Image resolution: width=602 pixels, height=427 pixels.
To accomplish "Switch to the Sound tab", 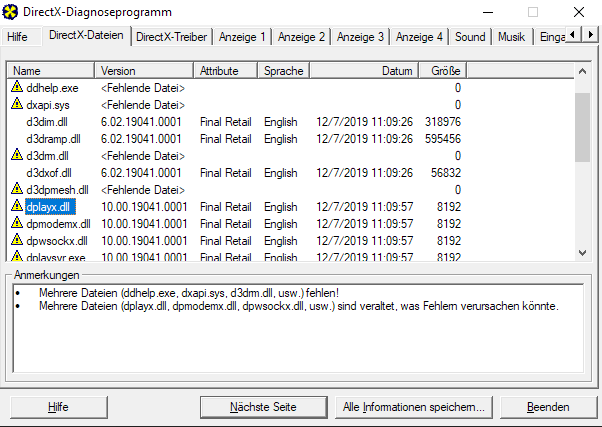I will pyautogui.click(x=470, y=37).
